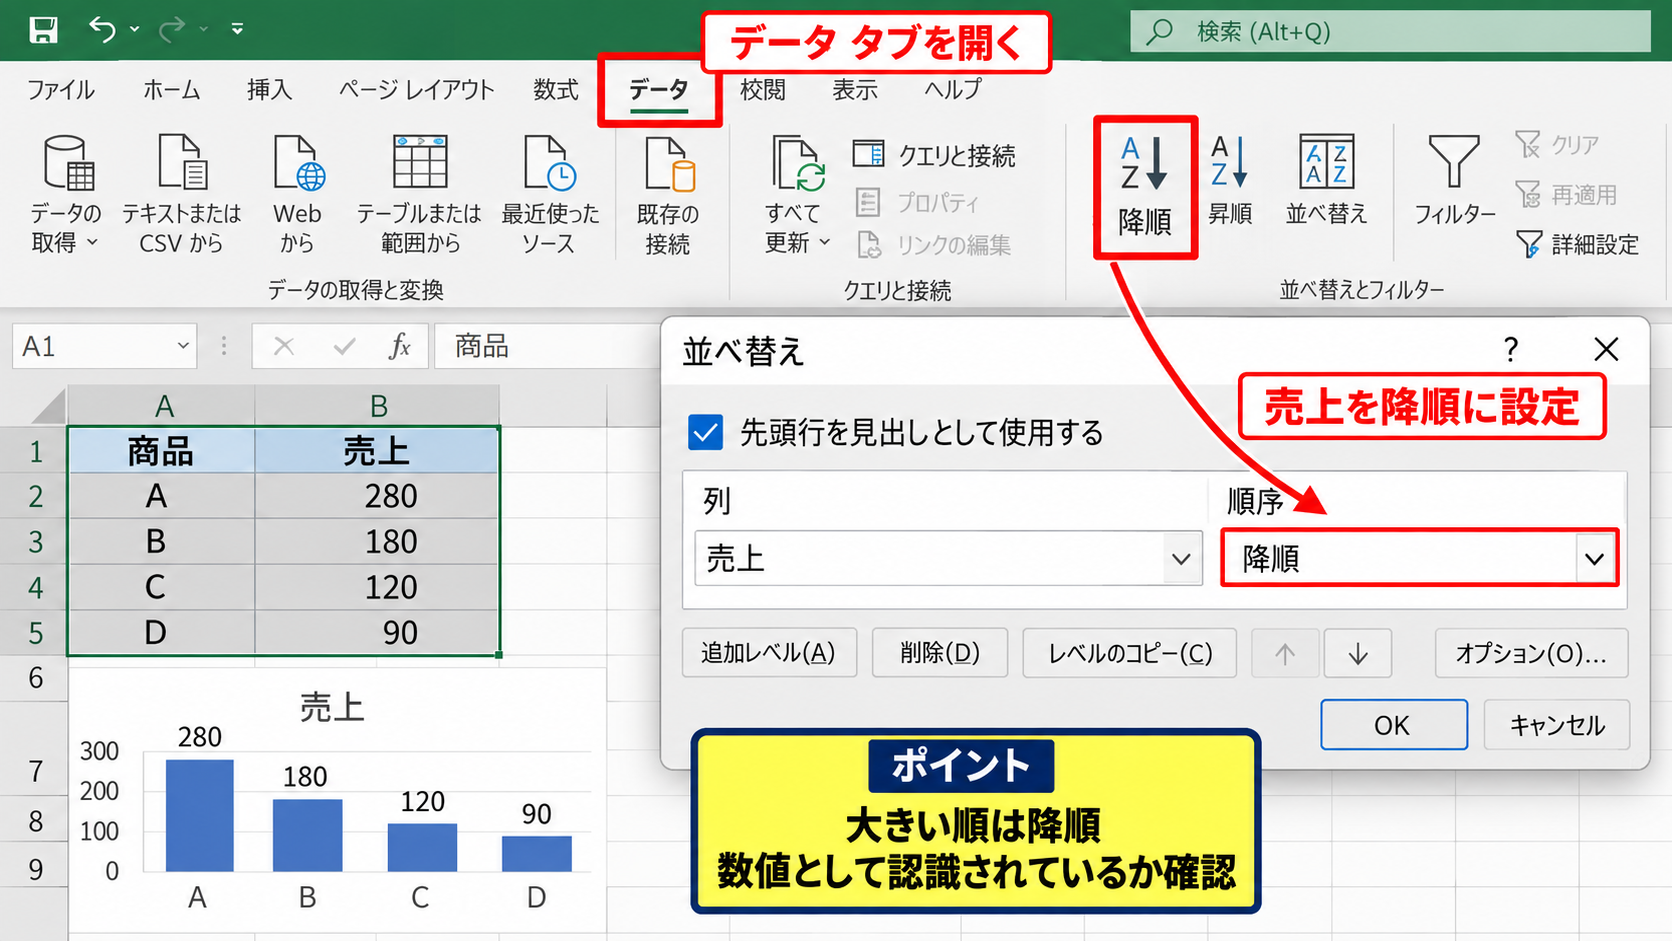This screenshot has height=941, width=1672.
Task: Open the ファイル tab
Action: (61, 90)
